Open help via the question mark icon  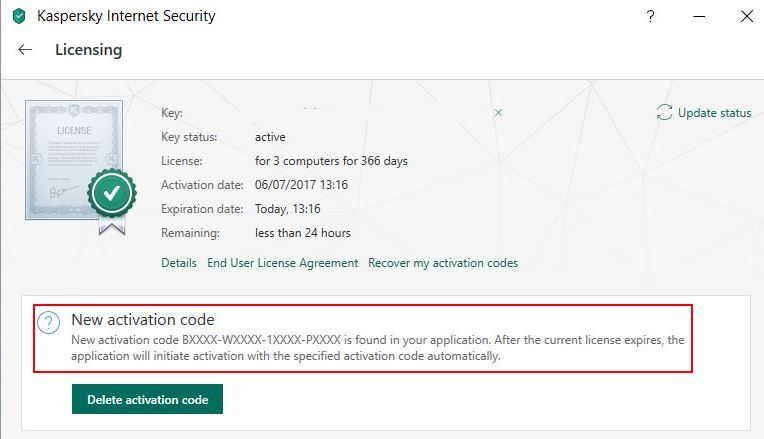coord(650,17)
